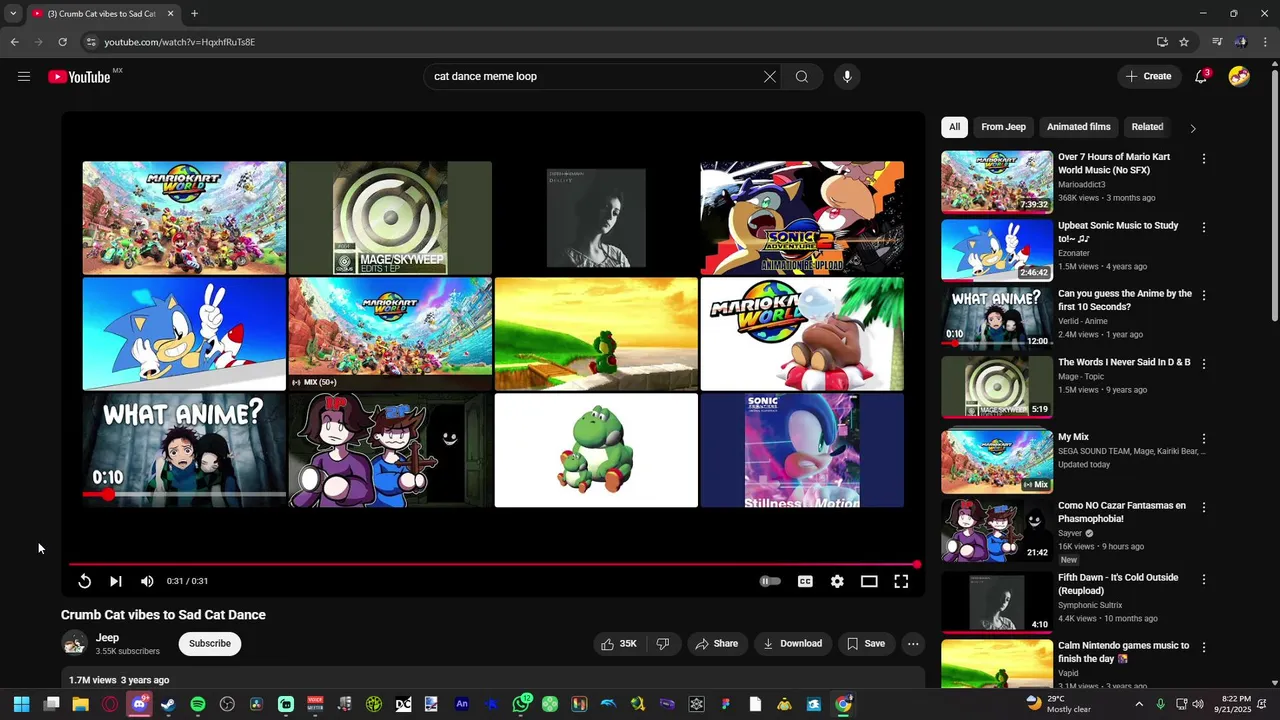Clear the search text with the X
The width and height of the screenshot is (1280, 720).
(770, 77)
